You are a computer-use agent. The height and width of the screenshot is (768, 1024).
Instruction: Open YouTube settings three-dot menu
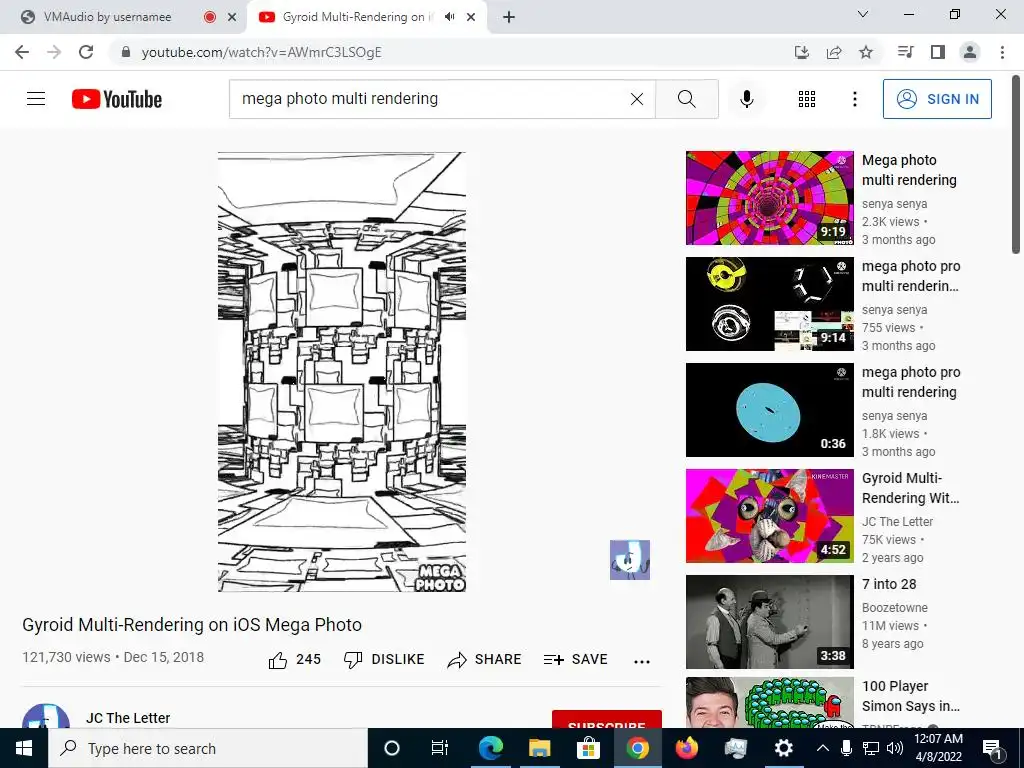tap(854, 99)
